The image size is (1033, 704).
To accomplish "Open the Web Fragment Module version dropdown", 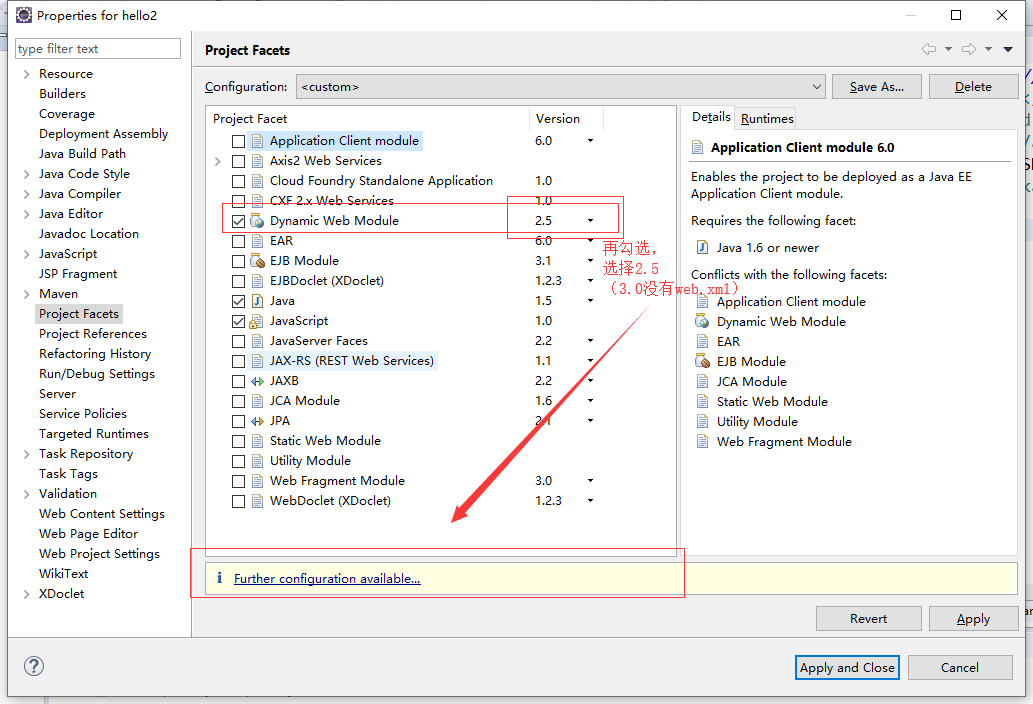I will (x=590, y=481).
